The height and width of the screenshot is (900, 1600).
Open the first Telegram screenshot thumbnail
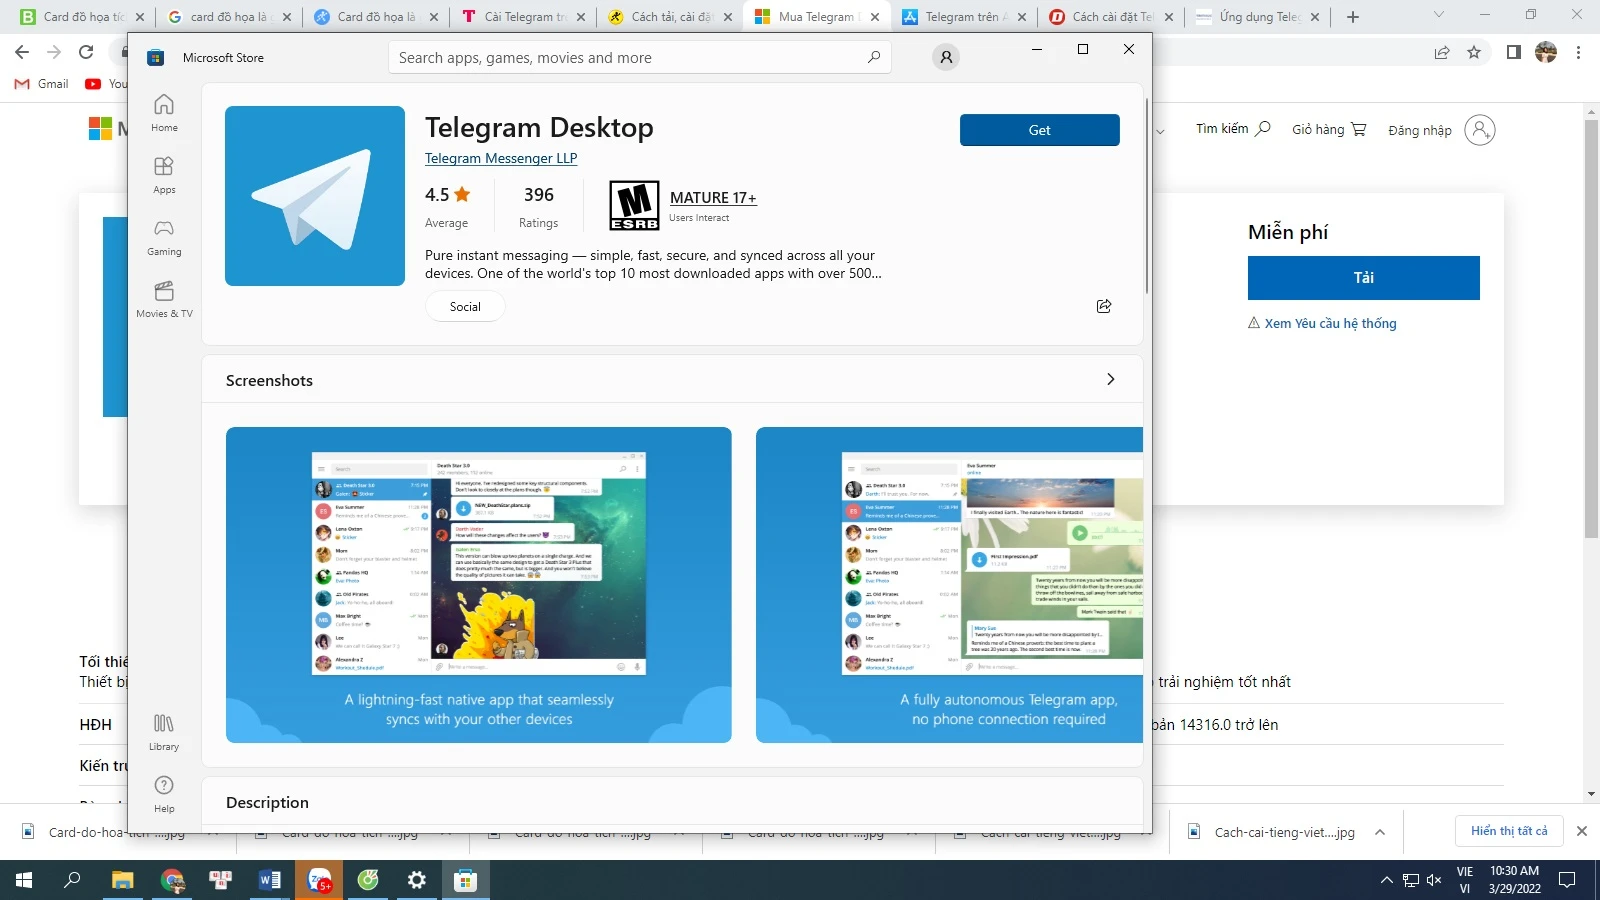click(478, 585)
